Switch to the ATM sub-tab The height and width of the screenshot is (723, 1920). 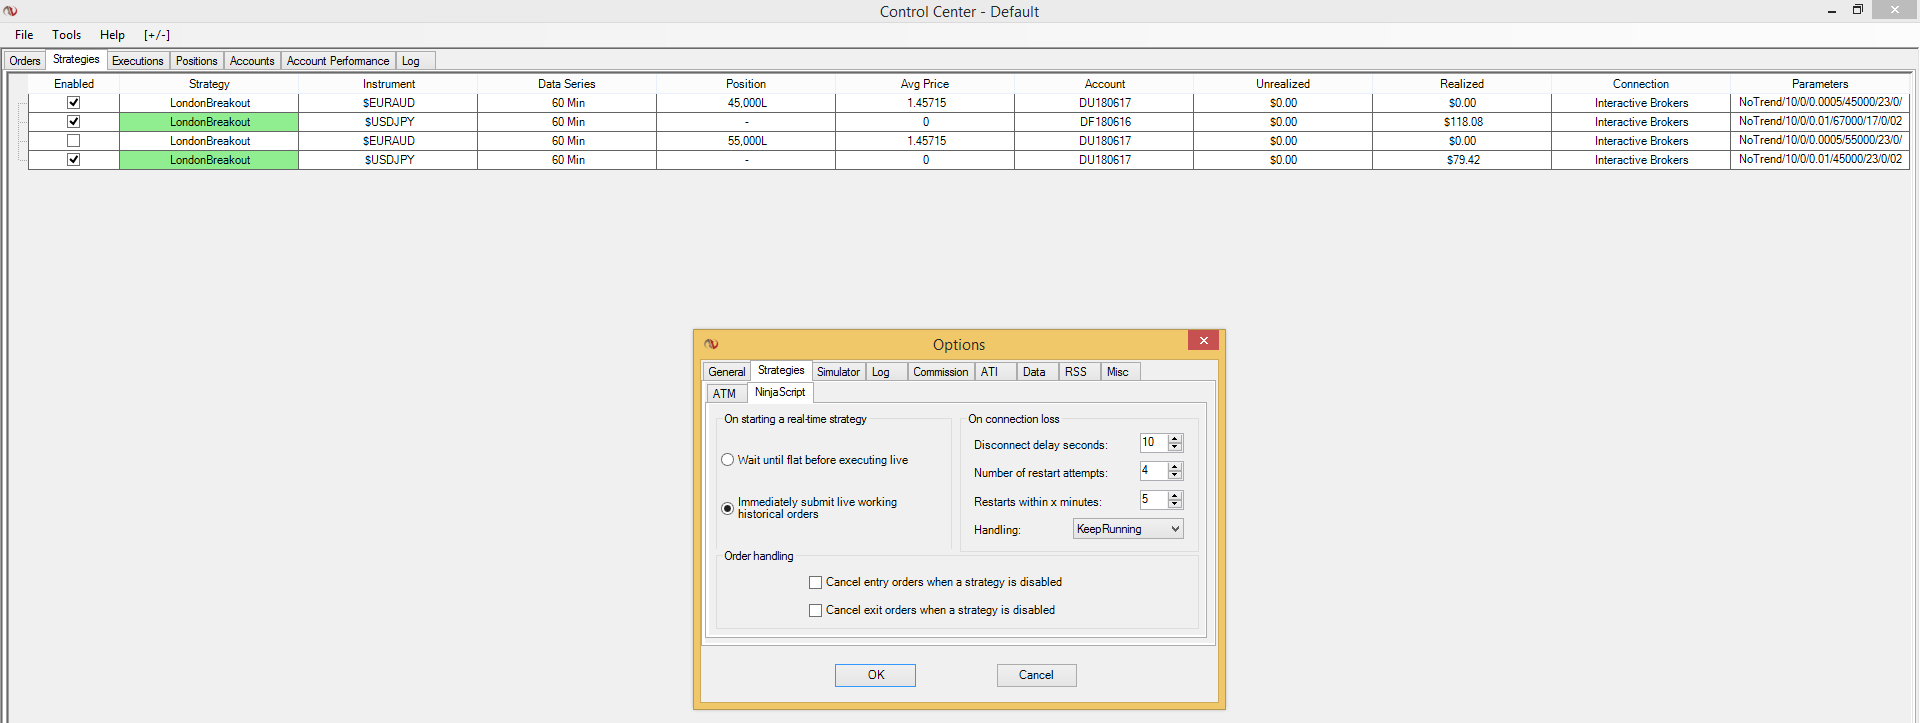[725, 394]
